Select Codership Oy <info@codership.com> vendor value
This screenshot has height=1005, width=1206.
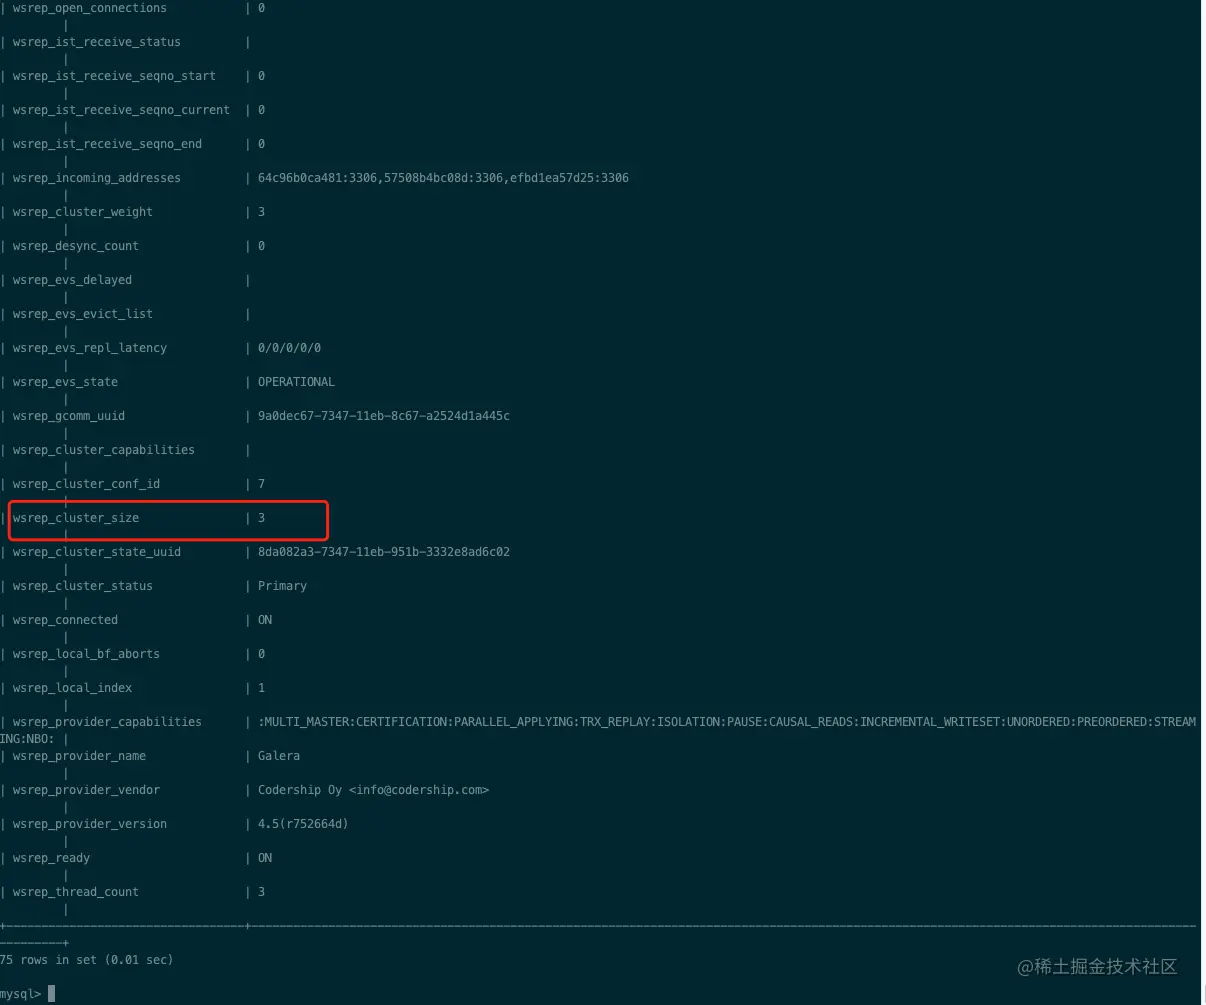point(373,790)
